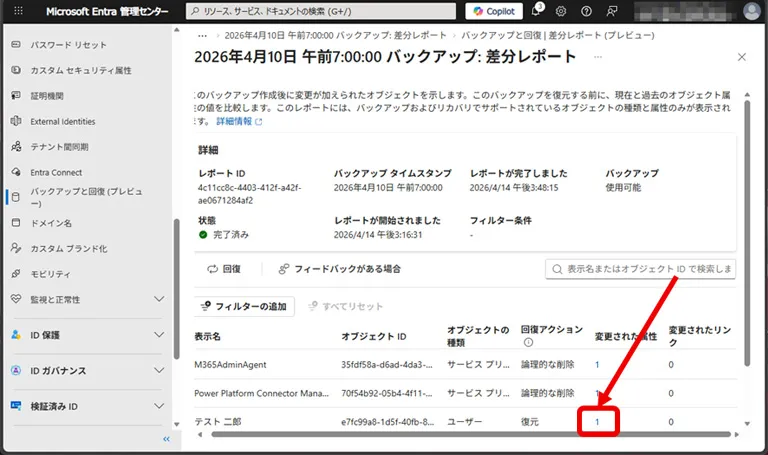Sort by オブジェクト ID column header
Image resolution: width=768 pixels, height=455 pixels.
click(374, 336)
